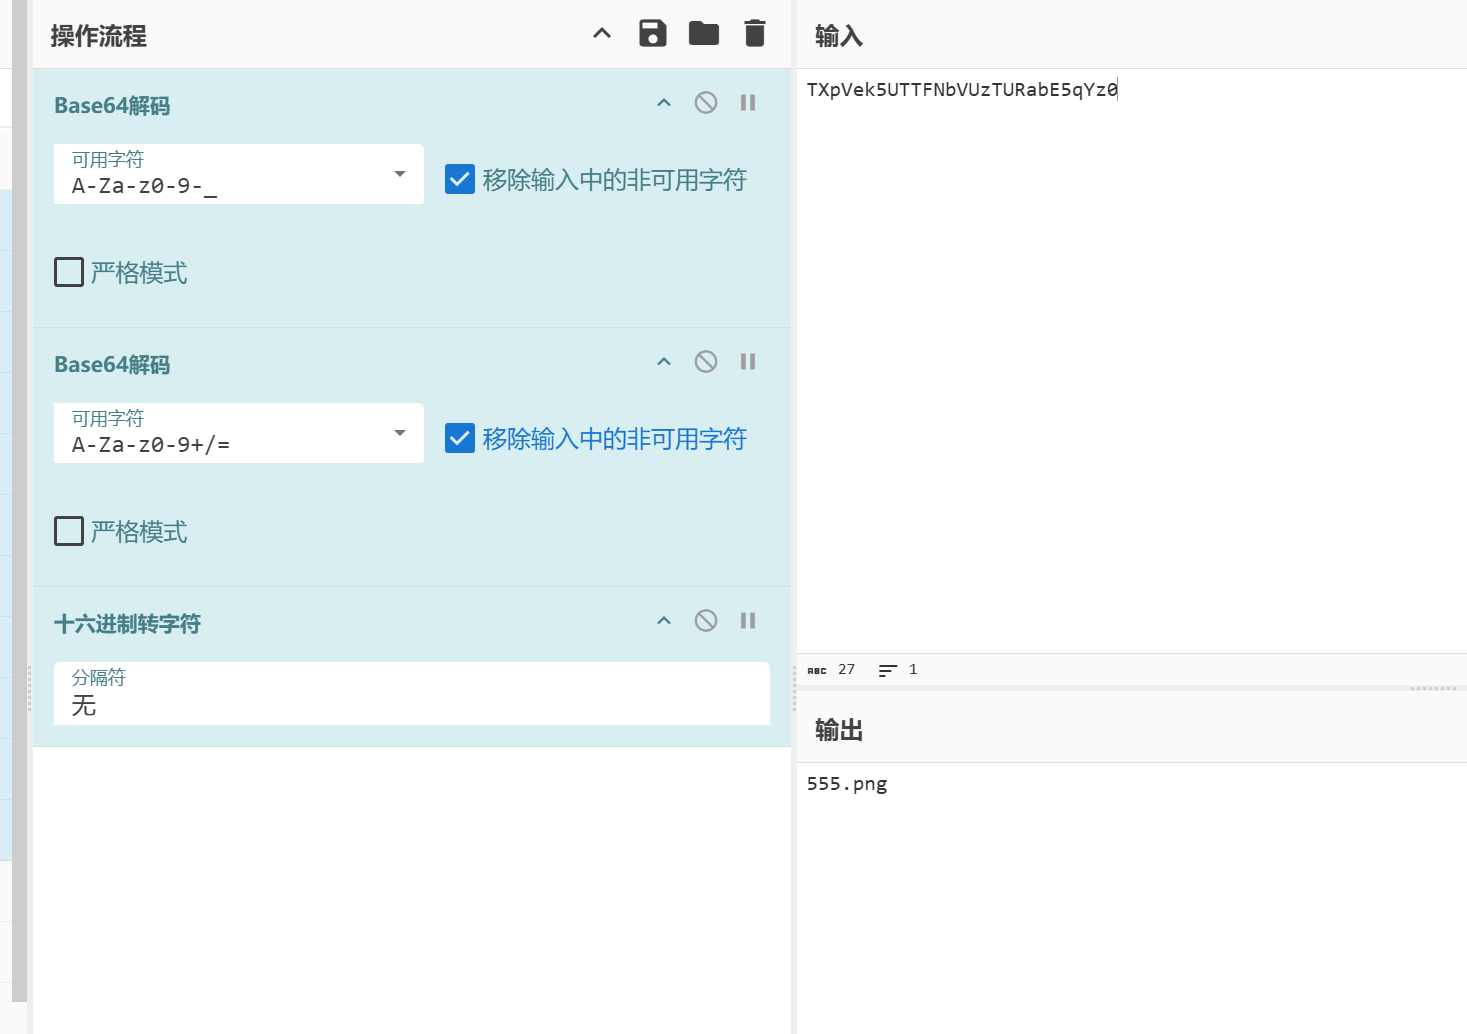Save the recipe with the floppy disk icon
The image size is (1467, 1034).
tap(653, 33)
